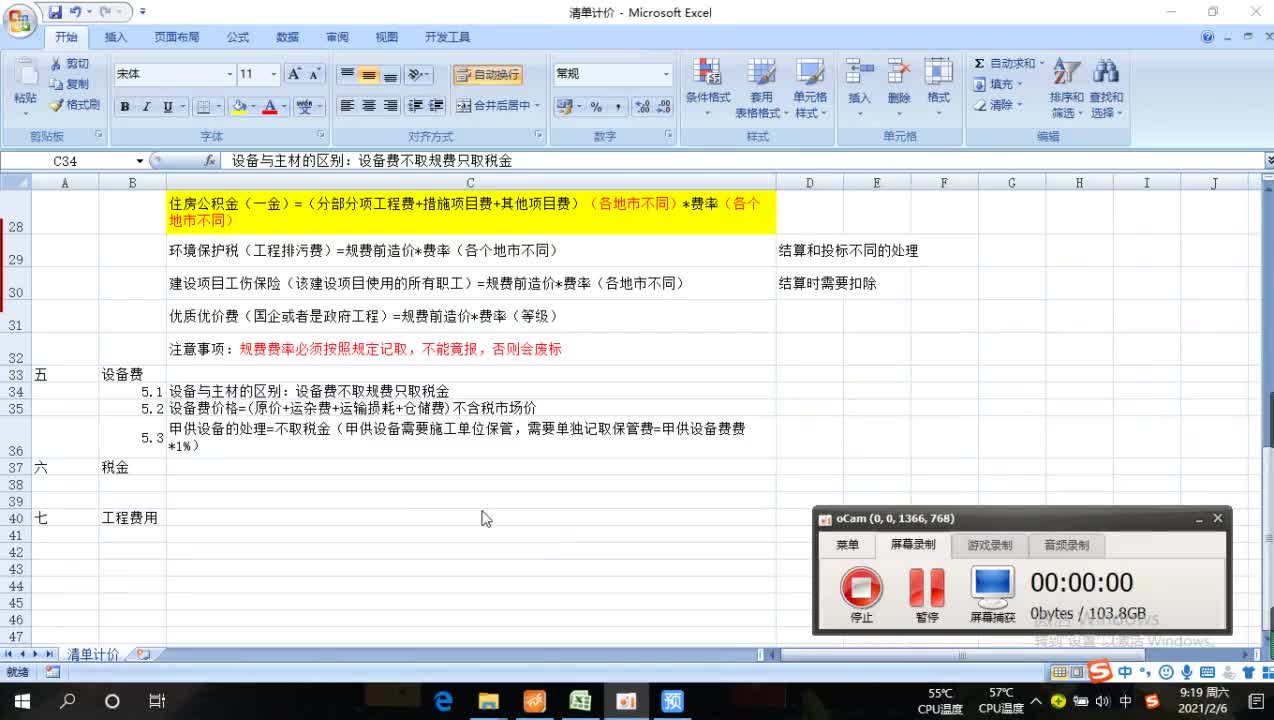Image resolution: width=1274 pixels, height=720 pixels.
Task: Toggle bottom vertical alignment
Action: pos(391,75)
